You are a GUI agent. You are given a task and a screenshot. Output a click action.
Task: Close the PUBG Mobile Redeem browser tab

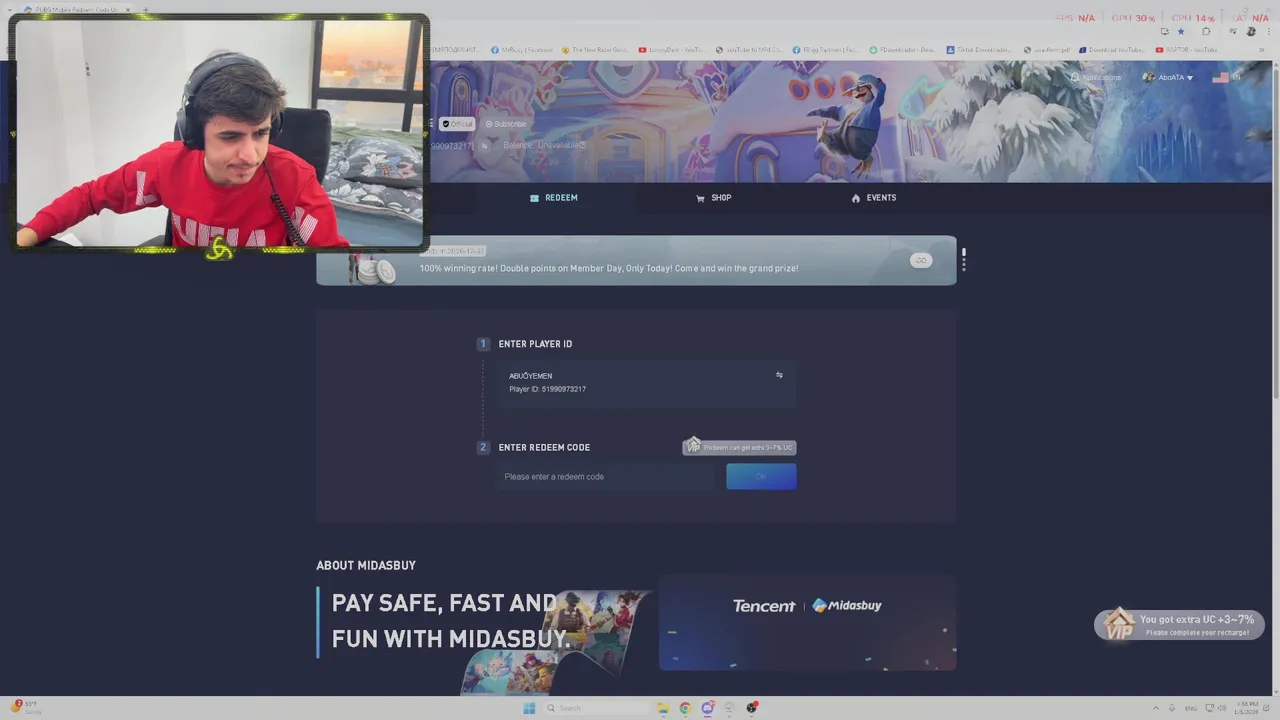128,10
